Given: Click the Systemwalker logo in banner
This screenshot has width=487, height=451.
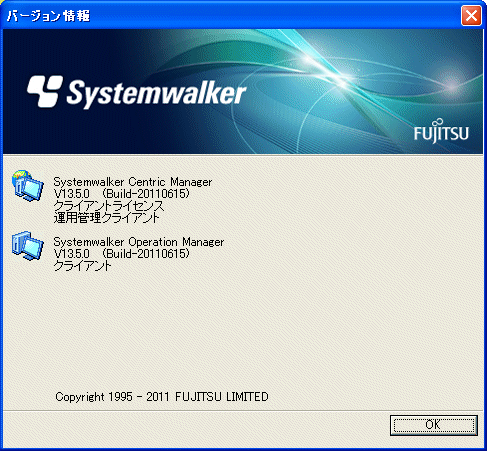Looking at the screenshot, I should pos(137,92).
